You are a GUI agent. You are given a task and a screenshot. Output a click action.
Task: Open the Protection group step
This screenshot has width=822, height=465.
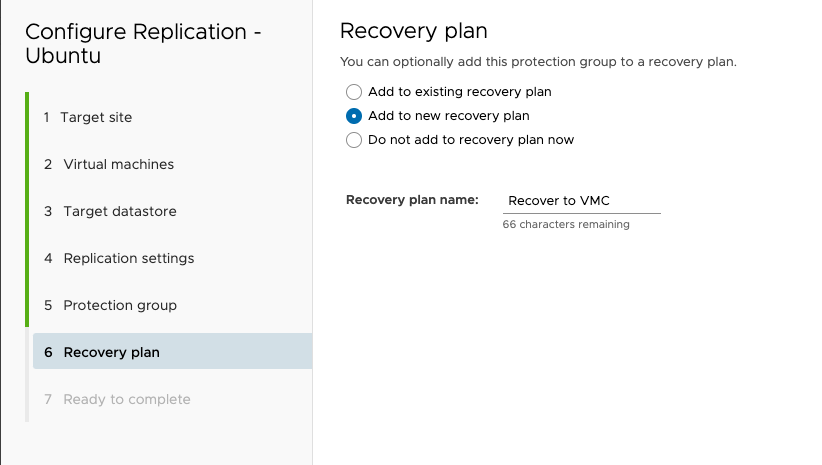(119, 305)
